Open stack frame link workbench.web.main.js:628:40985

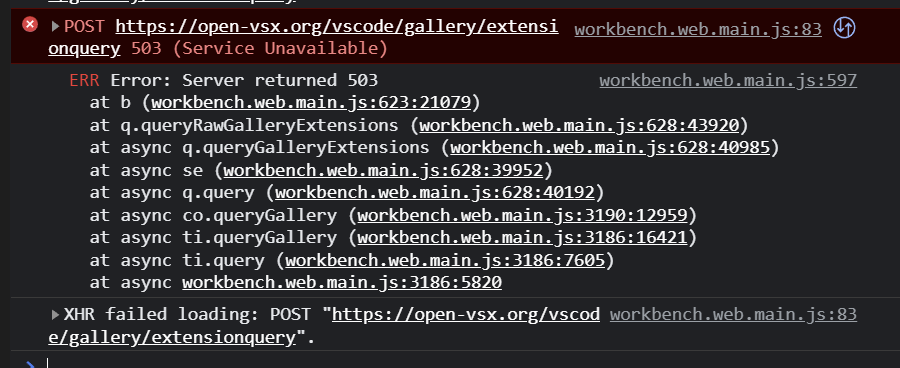coord(610,148)
